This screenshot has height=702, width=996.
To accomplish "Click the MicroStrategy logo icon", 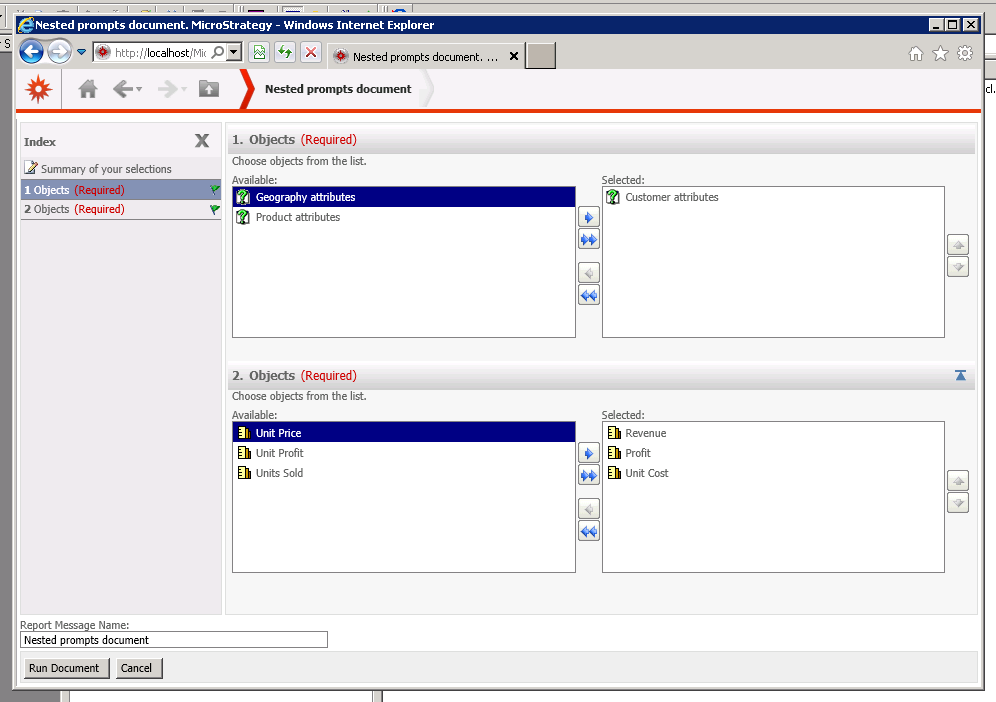I will coord(38,88).
